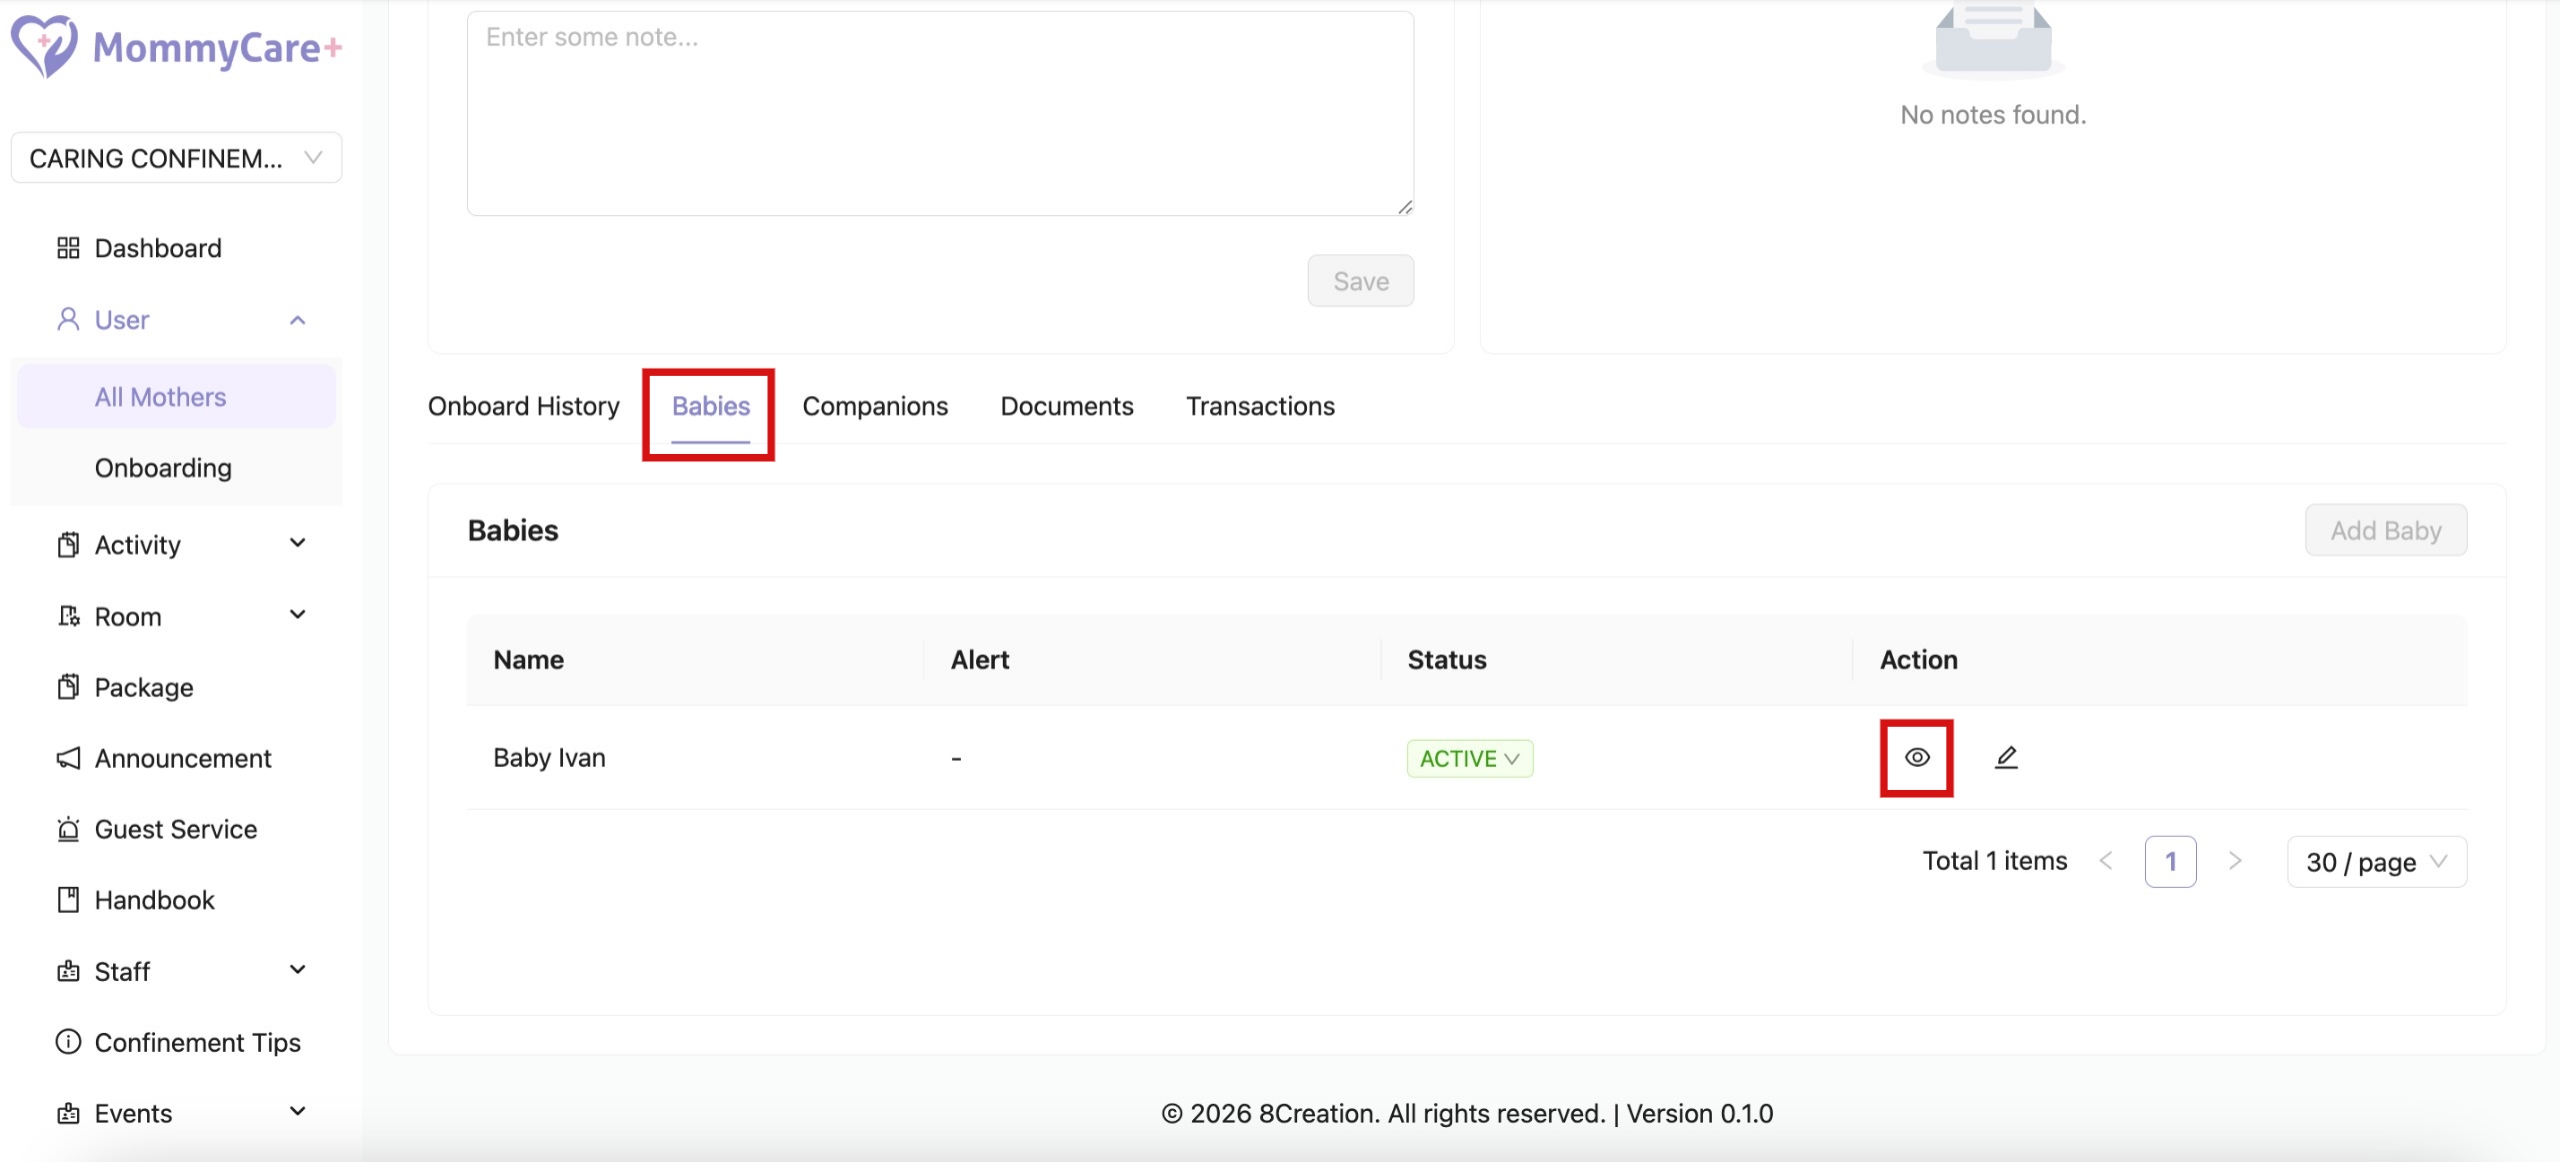Switch to the Companions tab
The width and height of the screenshot is (2560, 1162).
(874, 406)
